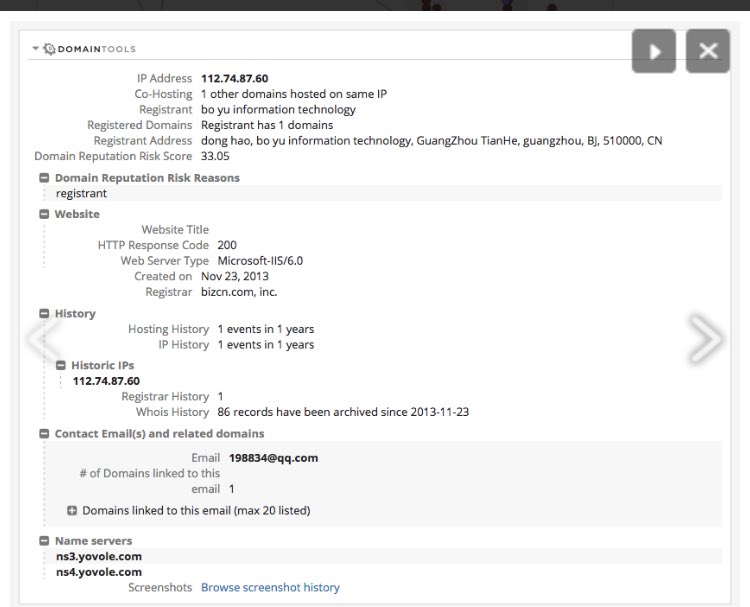The height and width of the screenshot is (607, 750).
Task: Click the play slideshow button
Action: [653, 51]
